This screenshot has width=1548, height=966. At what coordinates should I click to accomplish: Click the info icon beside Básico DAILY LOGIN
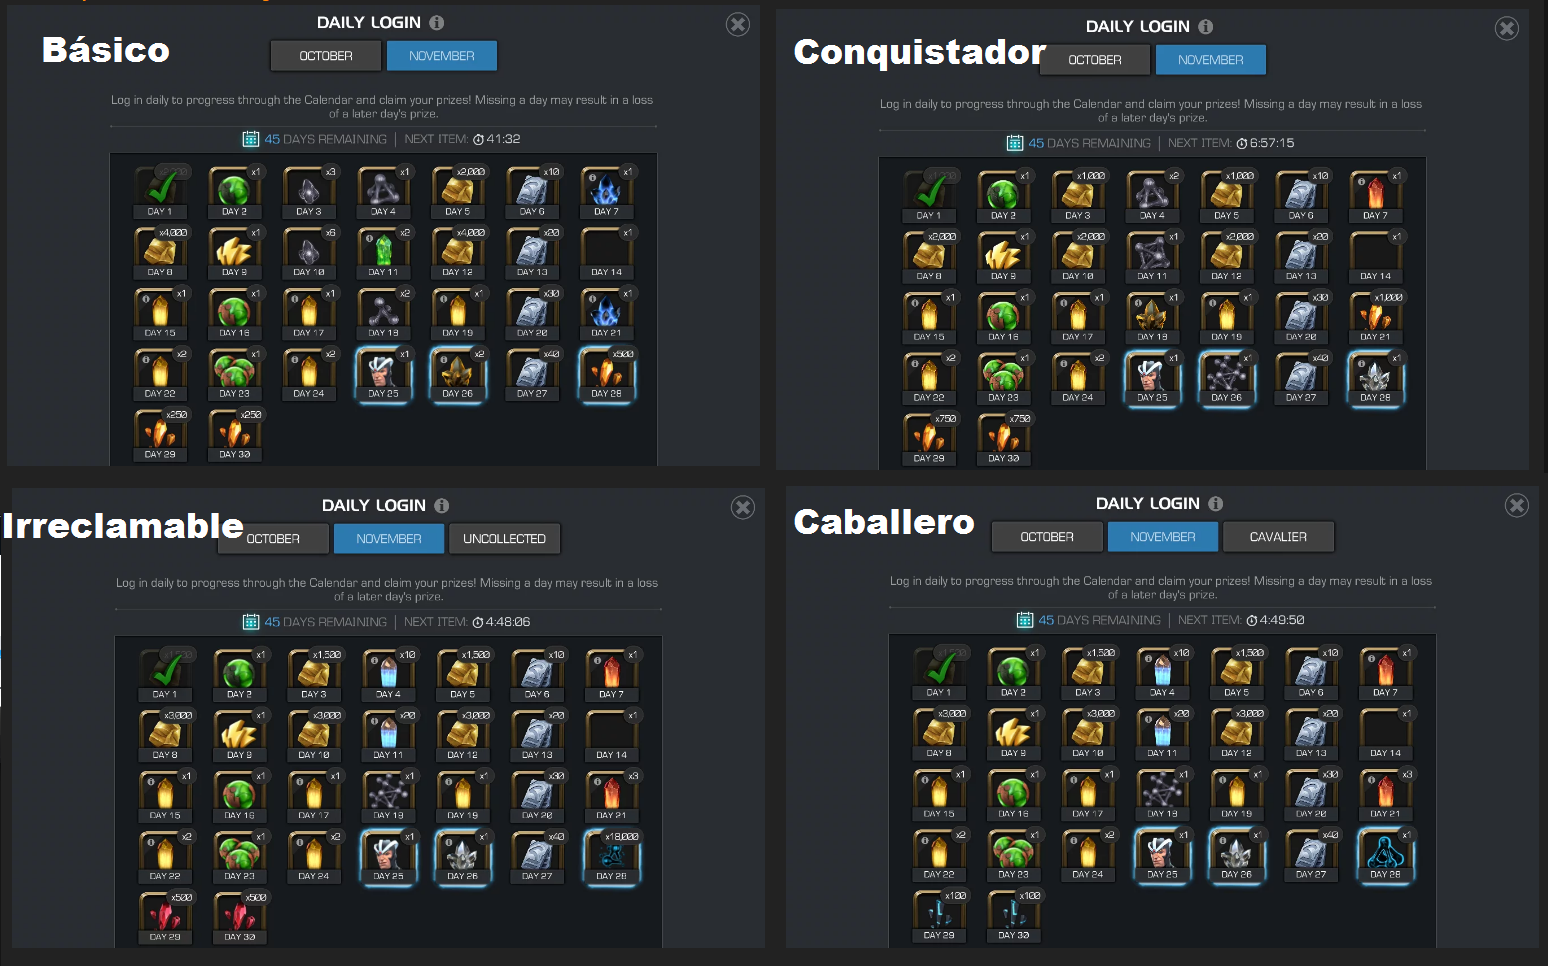coord(437,22)
